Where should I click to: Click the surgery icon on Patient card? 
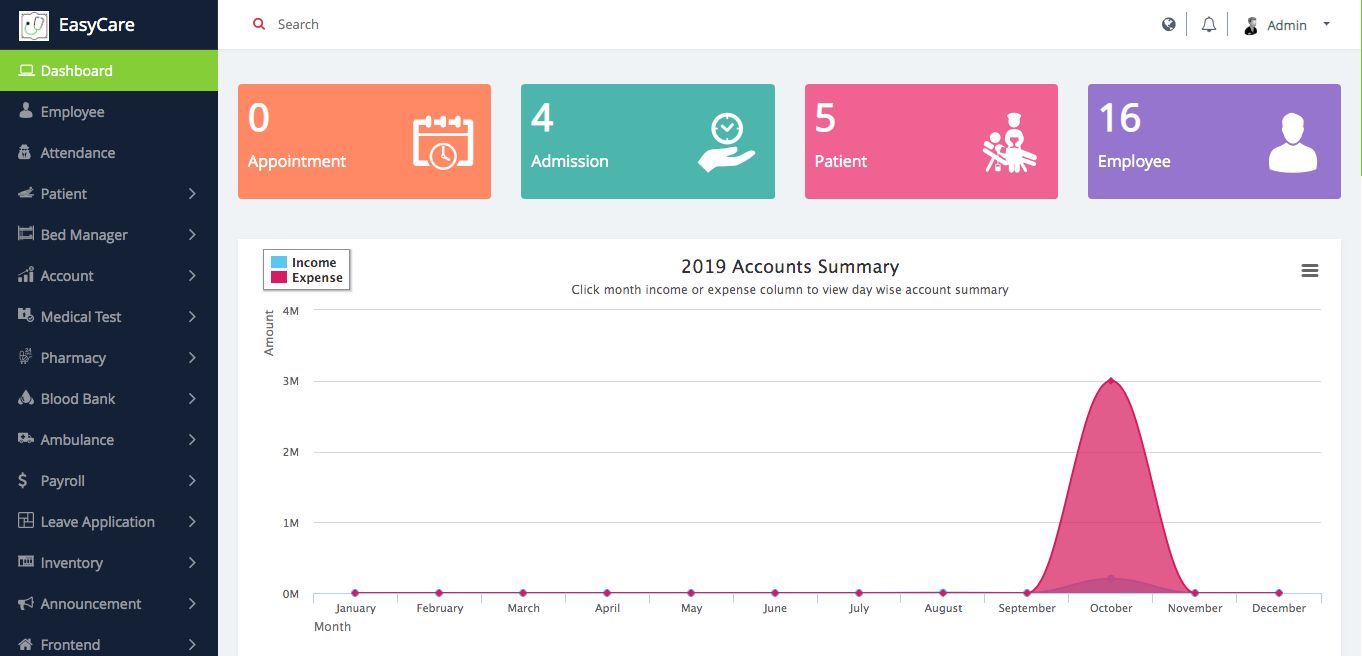tap(1009, 143)
